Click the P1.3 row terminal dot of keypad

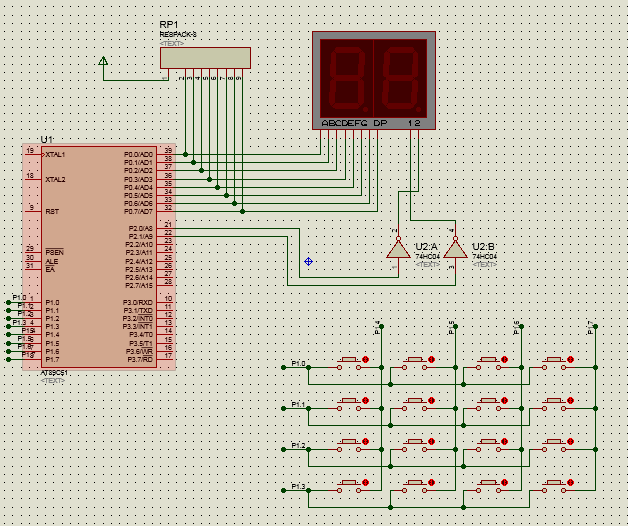point(284,490)
